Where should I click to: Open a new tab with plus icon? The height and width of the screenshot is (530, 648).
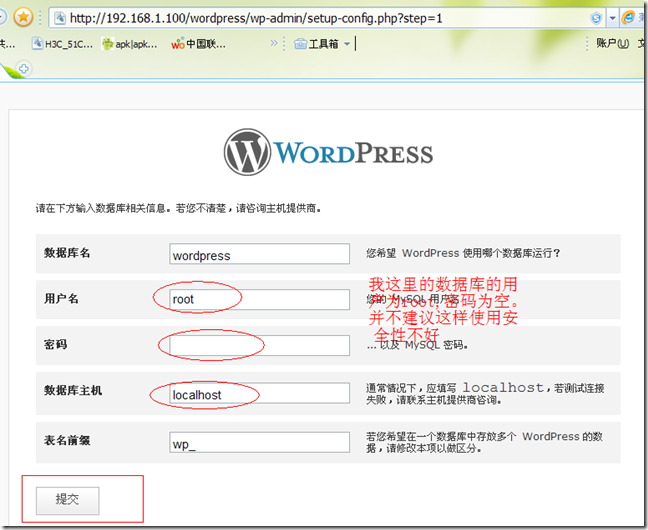point(24,69)
